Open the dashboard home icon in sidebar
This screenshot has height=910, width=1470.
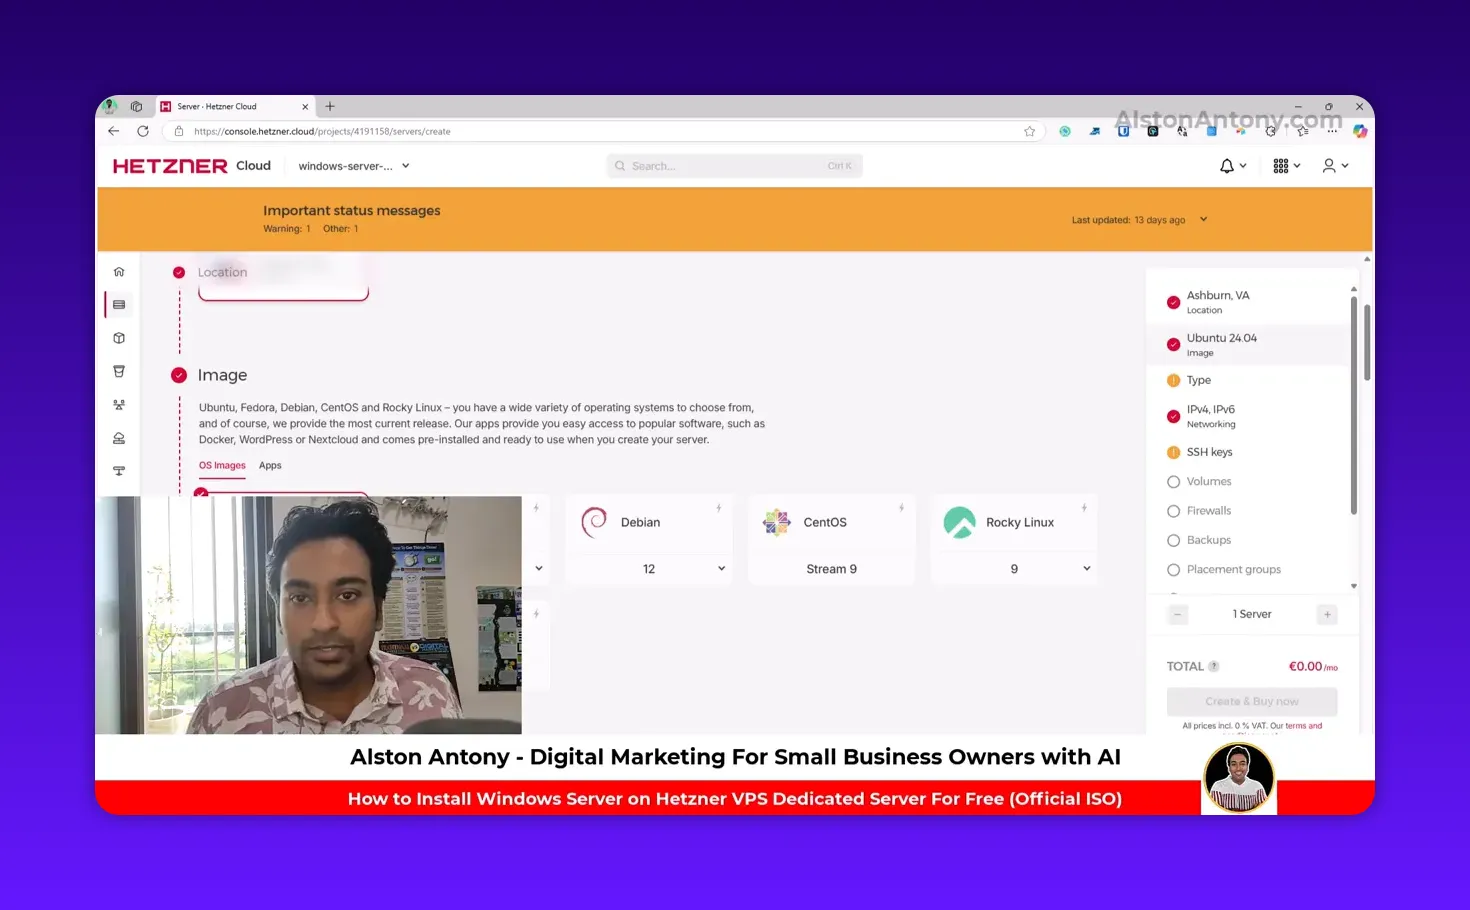tap(119, 272)
